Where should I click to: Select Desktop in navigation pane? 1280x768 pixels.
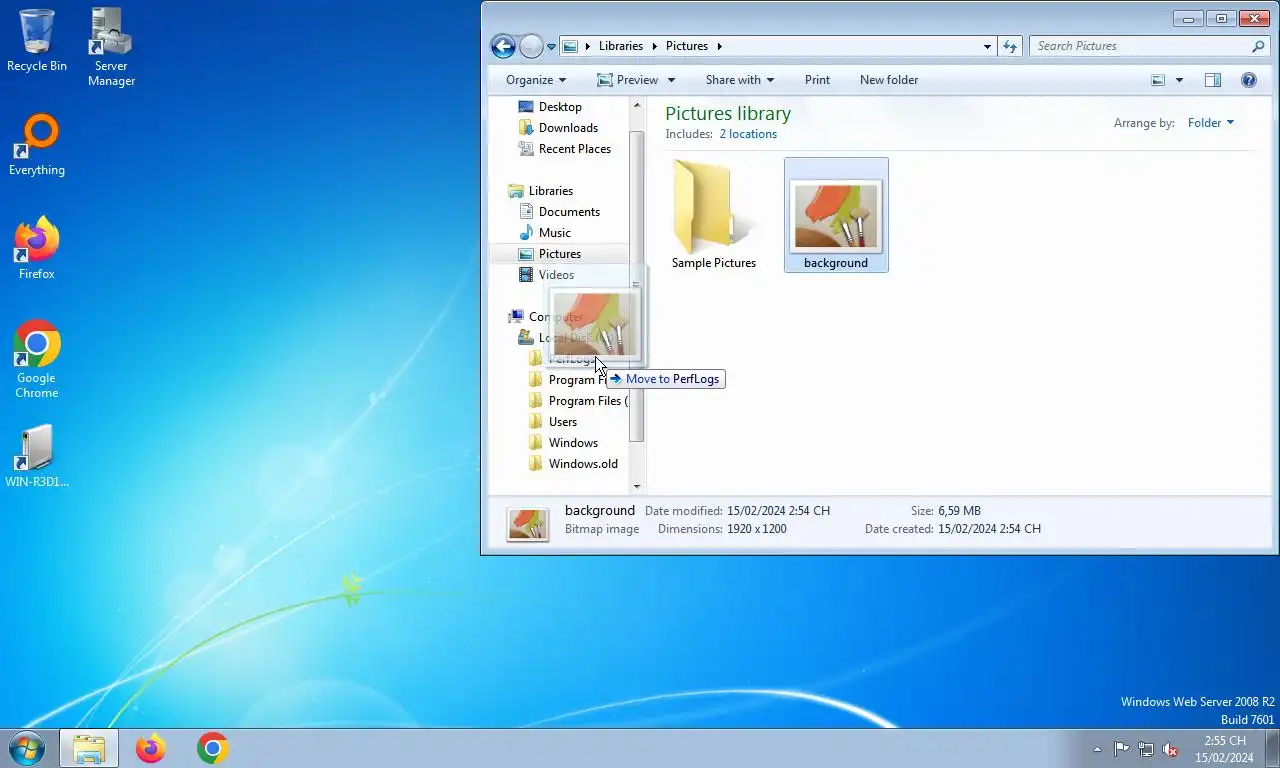[560, 107]
